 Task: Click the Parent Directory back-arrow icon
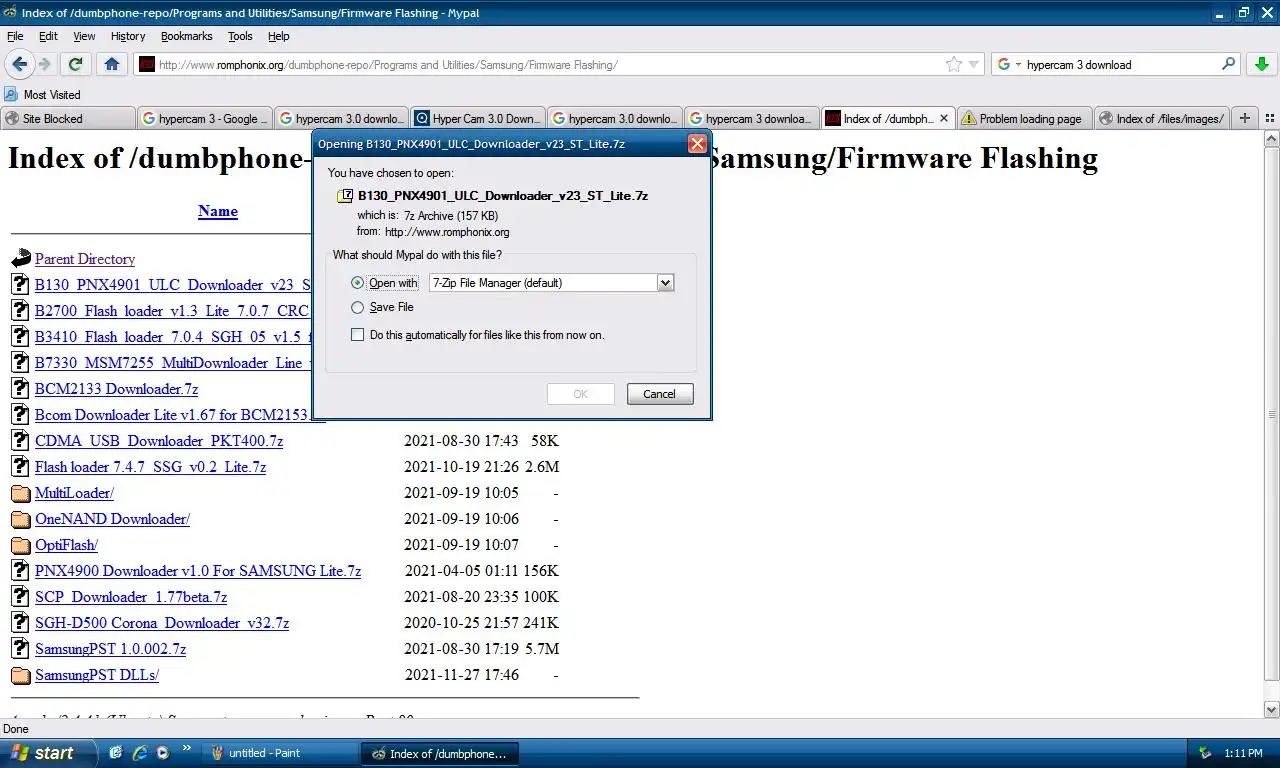click(21, 259)
